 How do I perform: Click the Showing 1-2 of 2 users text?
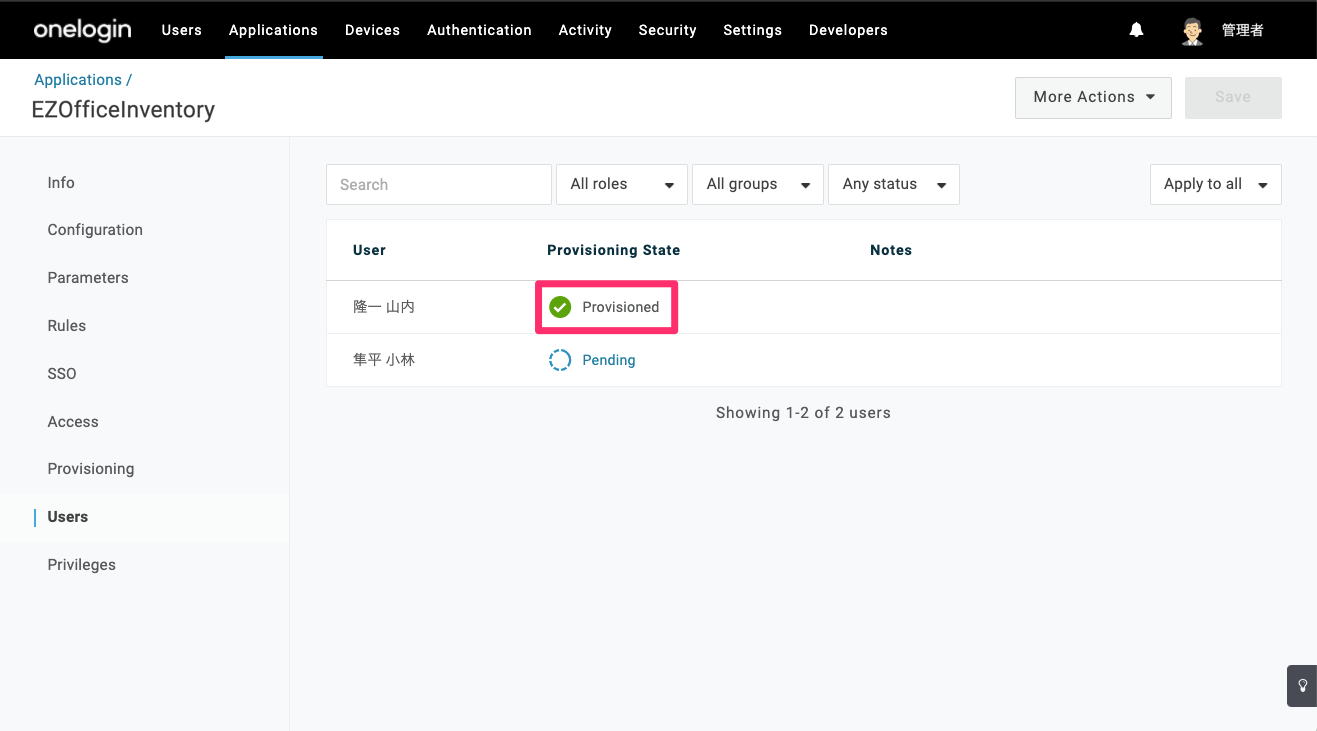(803, 413)
